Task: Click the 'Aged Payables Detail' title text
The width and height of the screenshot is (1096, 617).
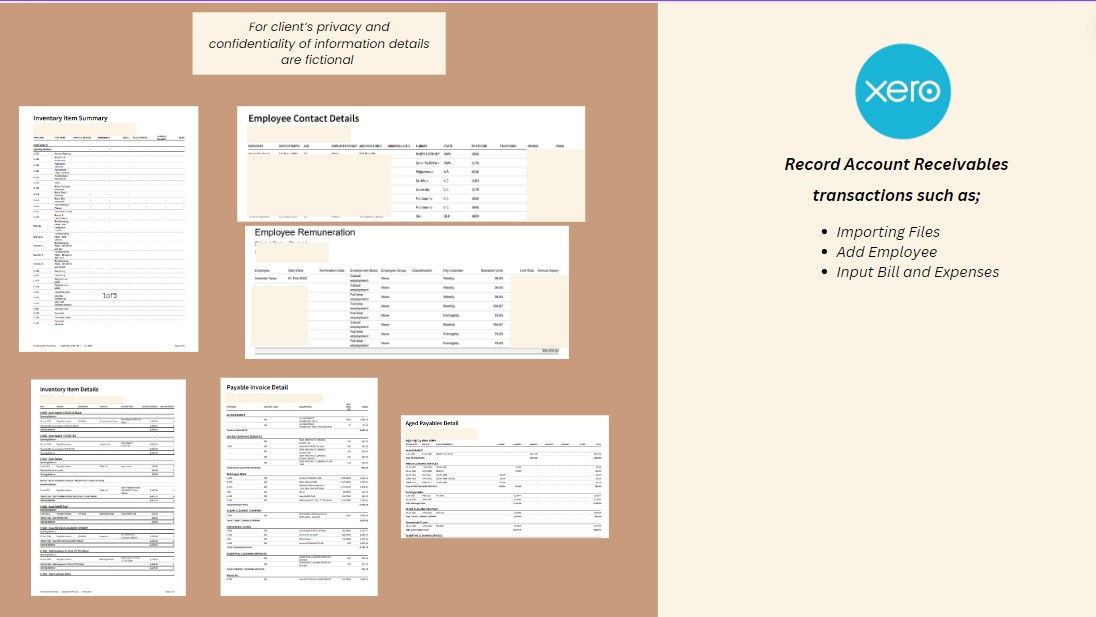Action: pyautogui.click(x=432, y=423)
